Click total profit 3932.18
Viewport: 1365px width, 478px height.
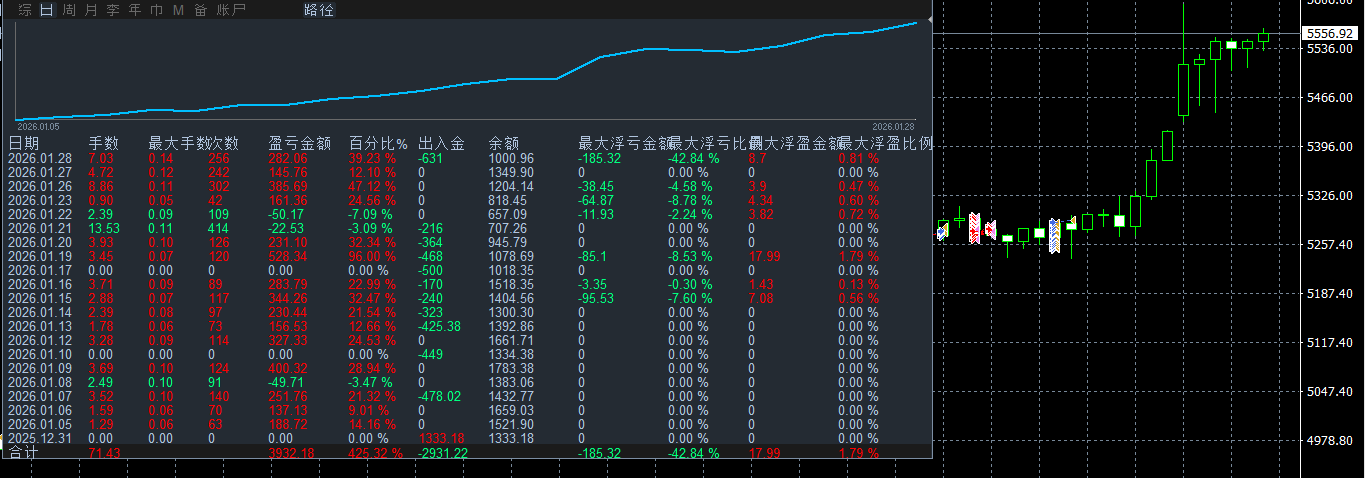tap(292, 453)
